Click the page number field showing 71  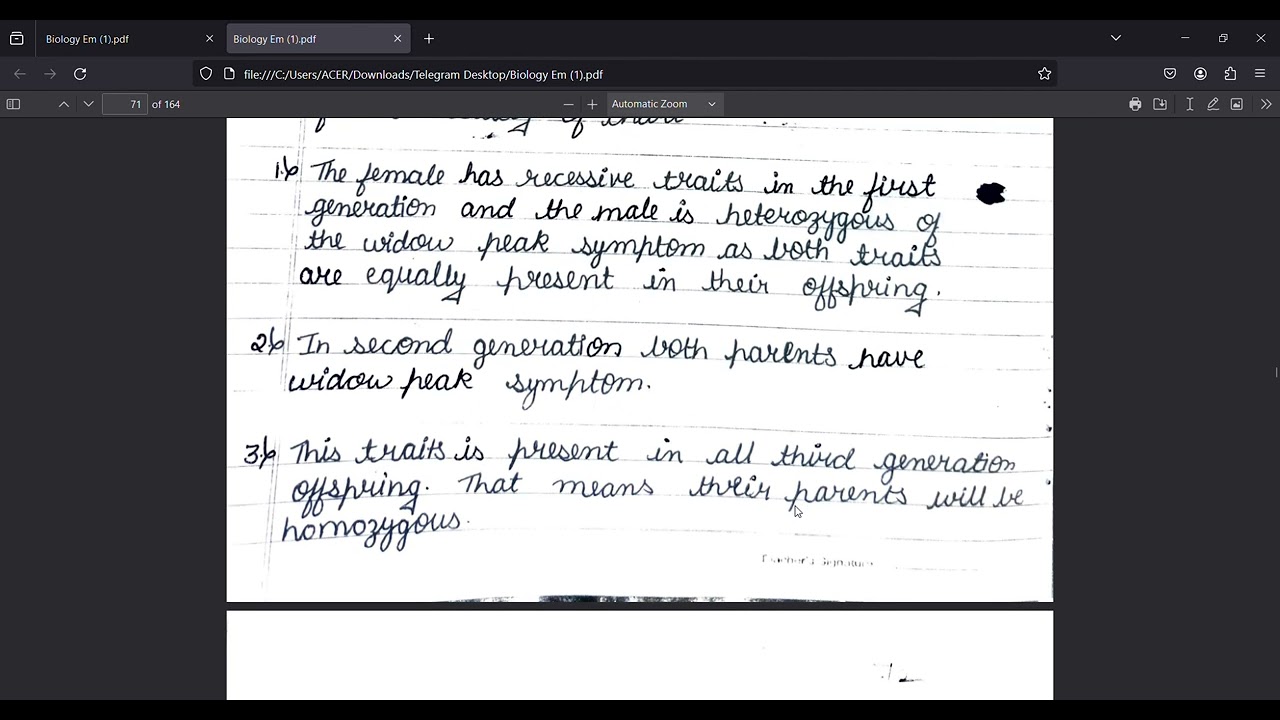[125, 104]
